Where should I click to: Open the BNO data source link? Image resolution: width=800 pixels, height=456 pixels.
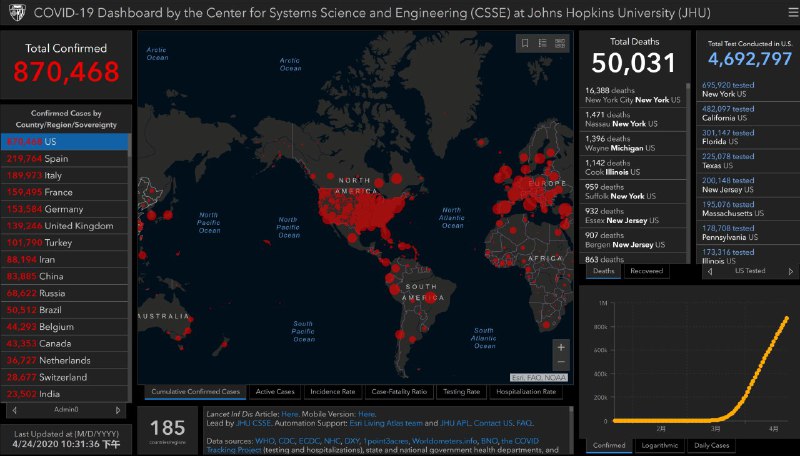489,441
